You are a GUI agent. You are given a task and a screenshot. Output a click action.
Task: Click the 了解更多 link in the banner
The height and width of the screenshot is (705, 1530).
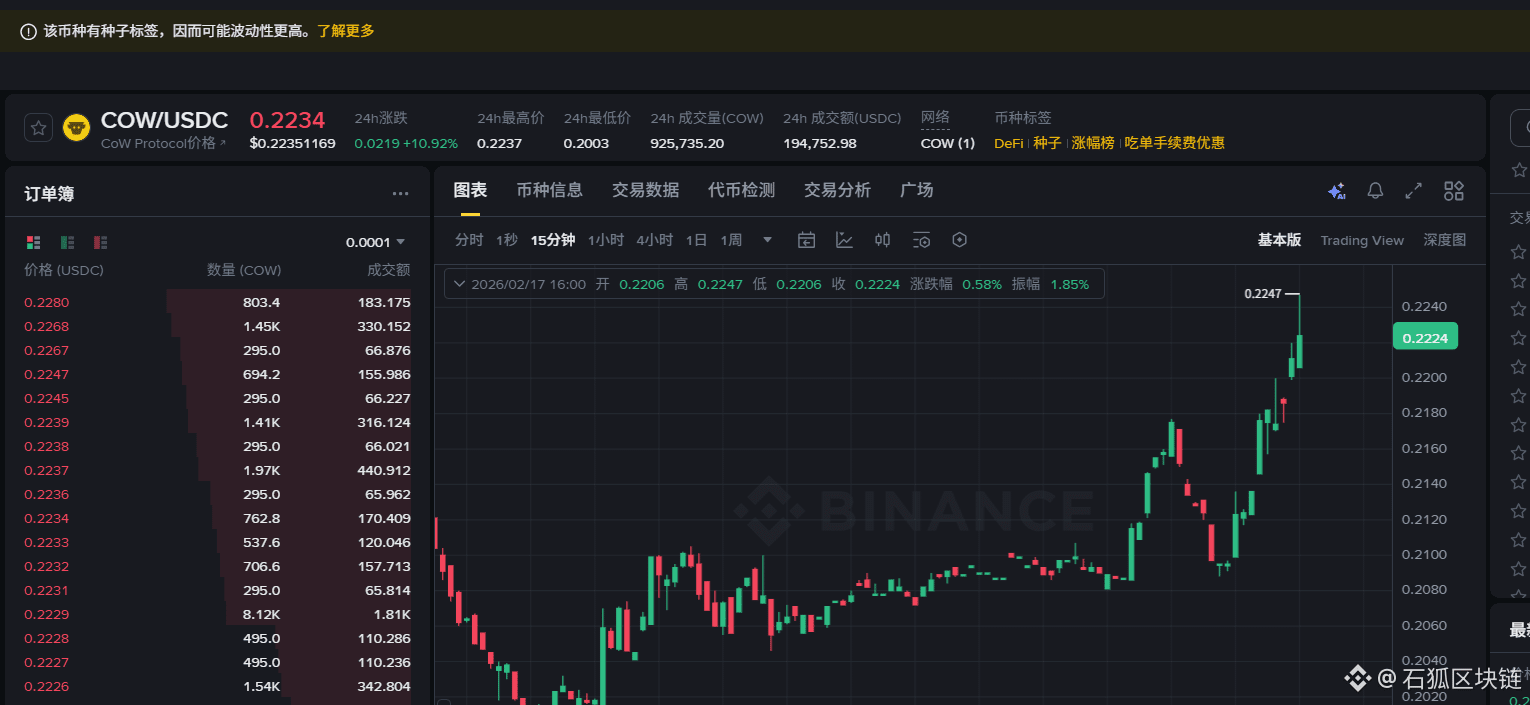click(x=346, y=31)
